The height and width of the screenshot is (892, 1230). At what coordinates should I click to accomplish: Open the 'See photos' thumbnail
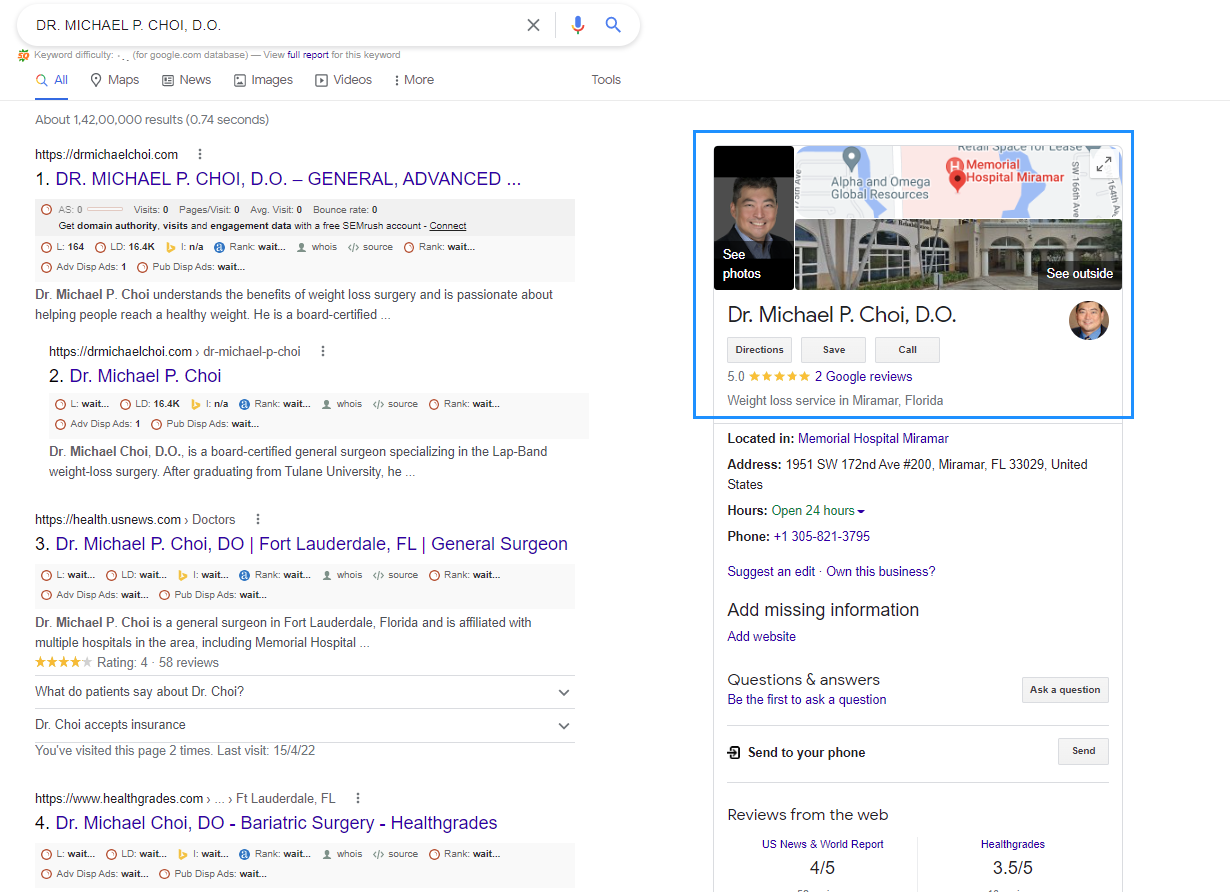754,218
